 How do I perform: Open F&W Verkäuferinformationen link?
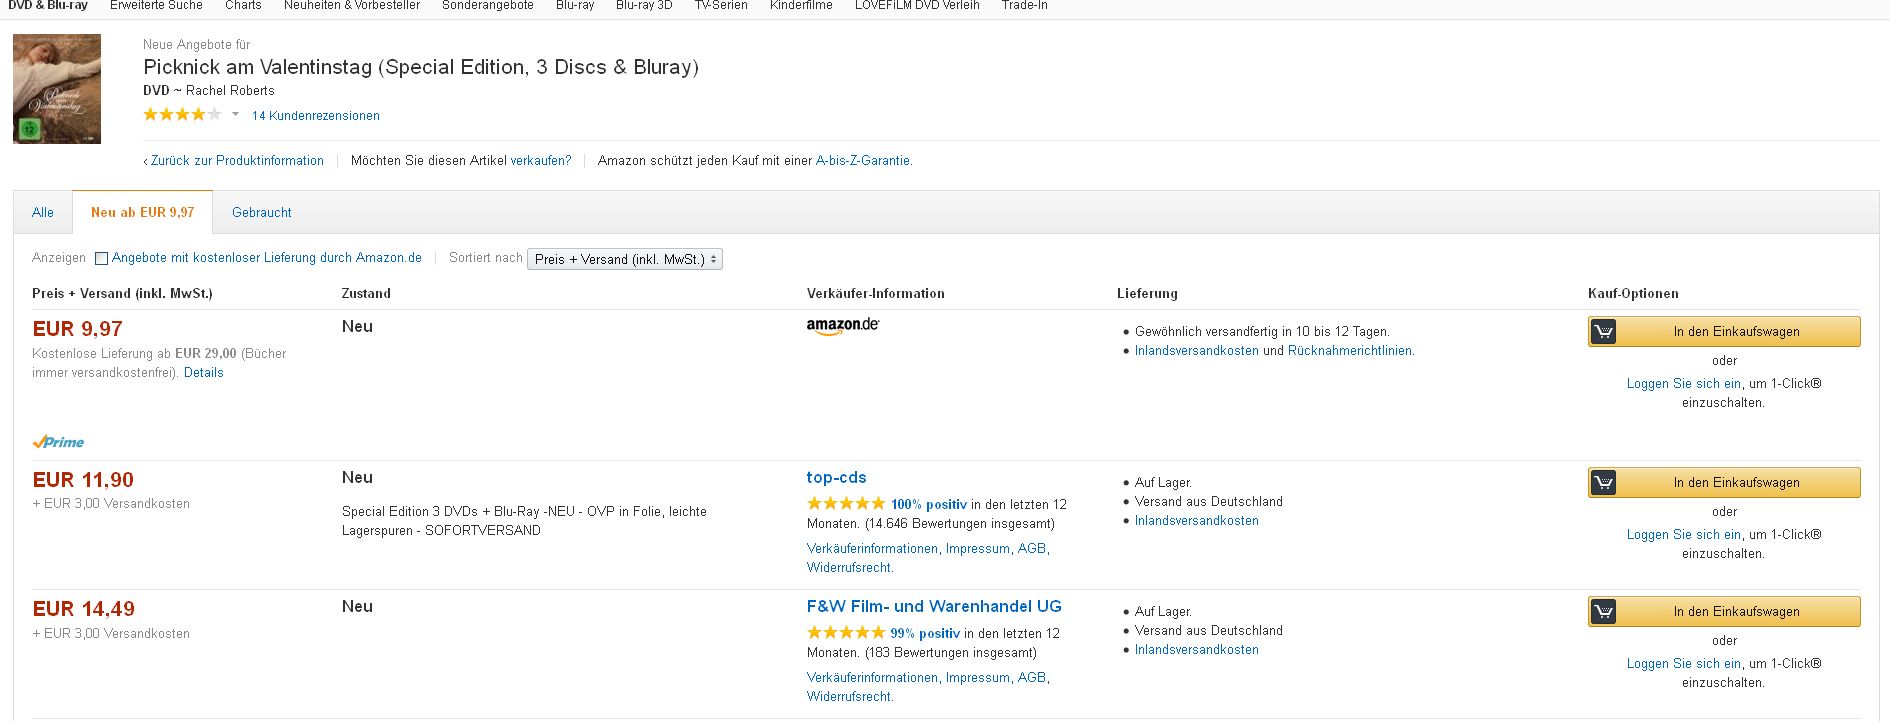pyautogui.click(x=872, y=677)
